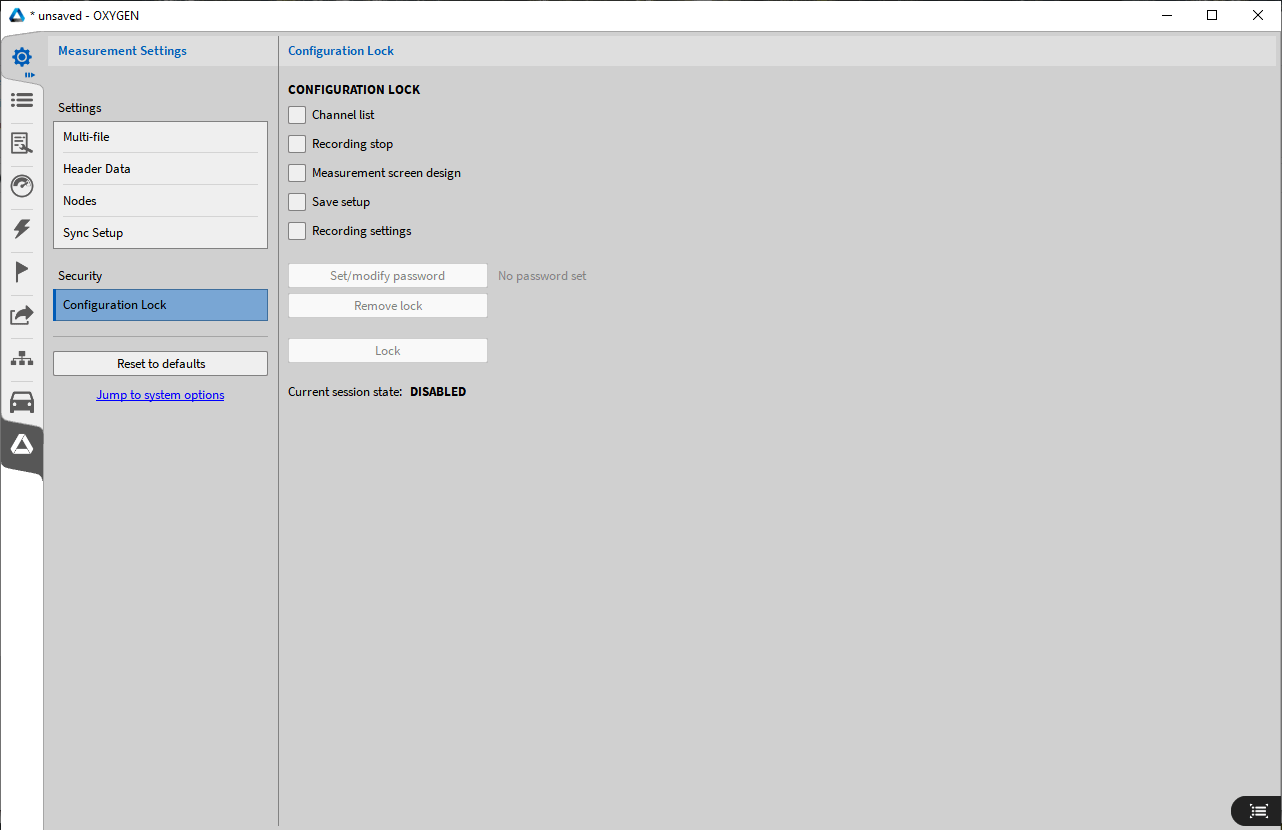Follow the Jump to system options link
1282x830 pixels.
(x=160, y=395)
